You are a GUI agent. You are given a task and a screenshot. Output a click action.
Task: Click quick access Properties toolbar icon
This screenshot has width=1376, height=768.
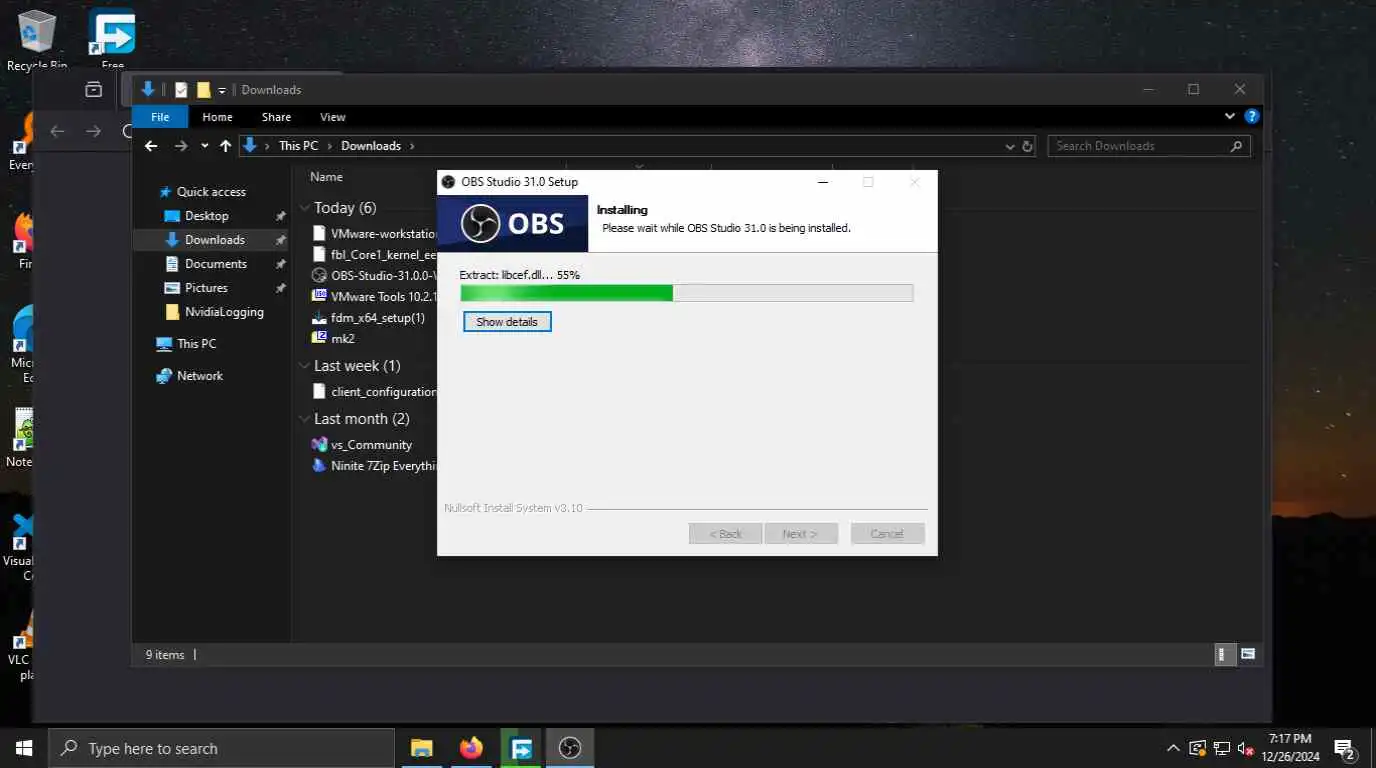(181, 90)
